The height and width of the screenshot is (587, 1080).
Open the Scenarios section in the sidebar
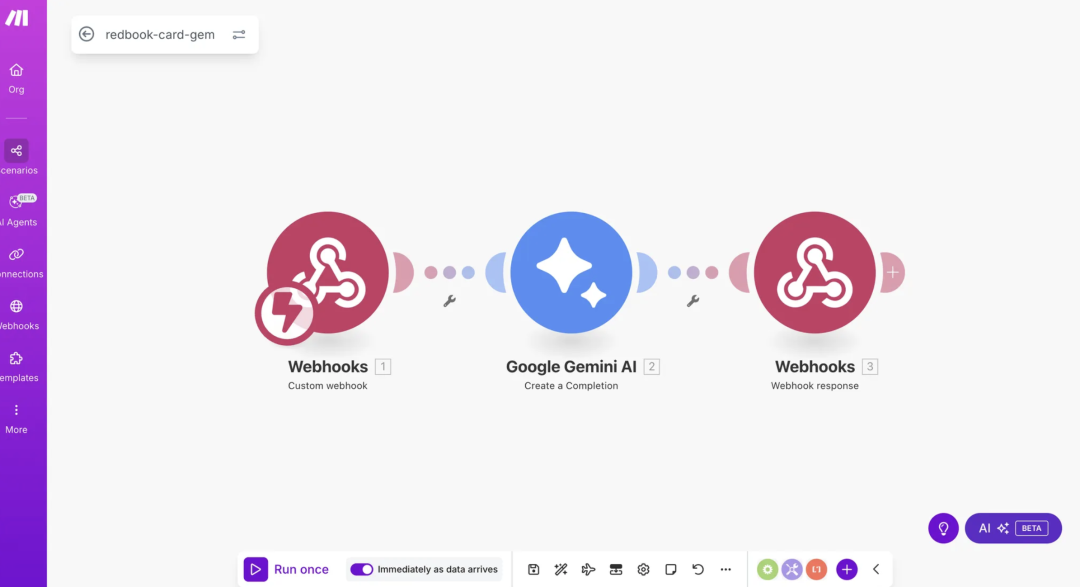(18, 158)
